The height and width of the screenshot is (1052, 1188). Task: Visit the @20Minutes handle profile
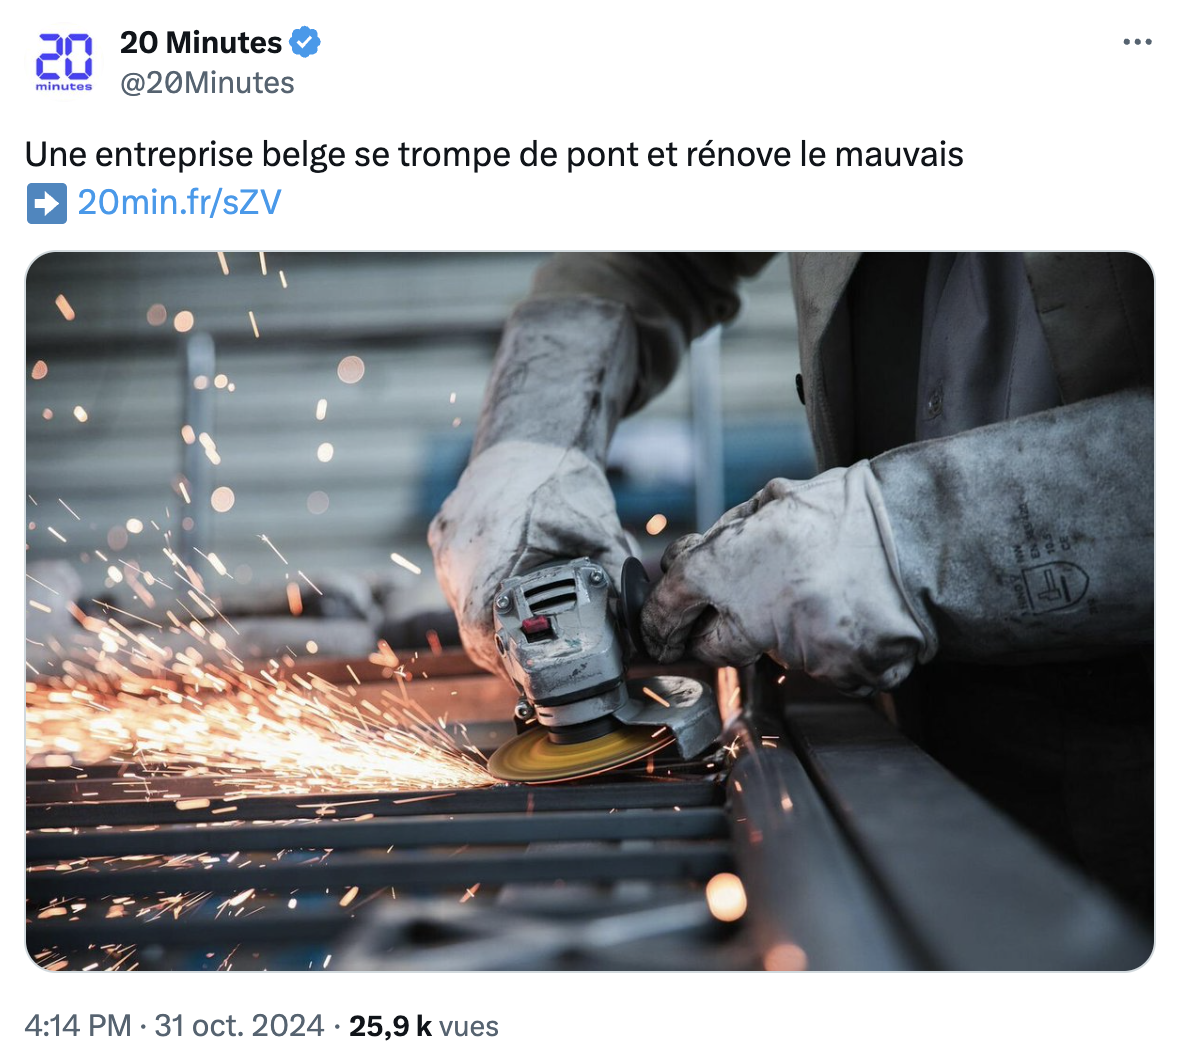pos(207,83)
